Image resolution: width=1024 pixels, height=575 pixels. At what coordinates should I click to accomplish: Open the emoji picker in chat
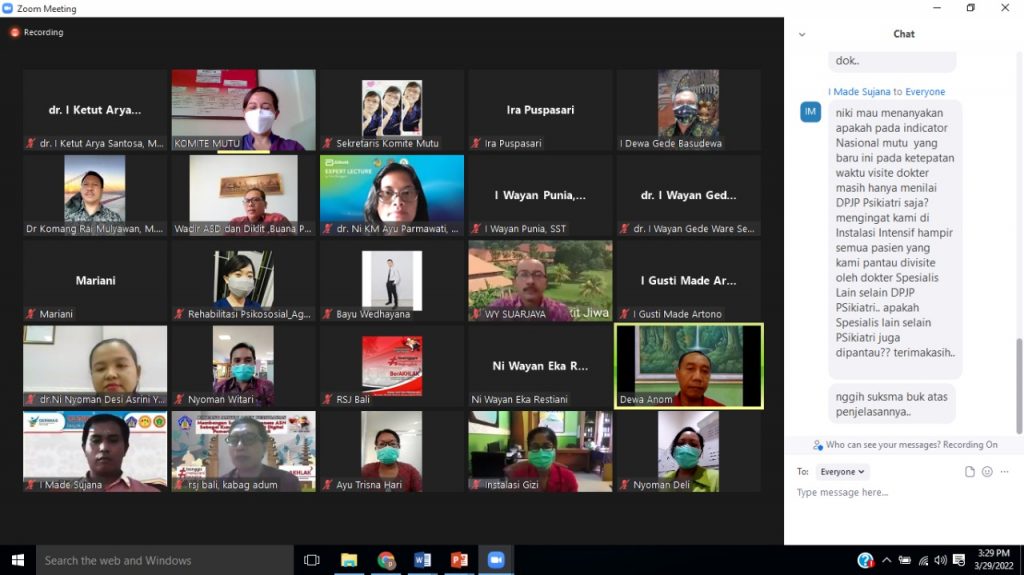(x=987, y=472)
